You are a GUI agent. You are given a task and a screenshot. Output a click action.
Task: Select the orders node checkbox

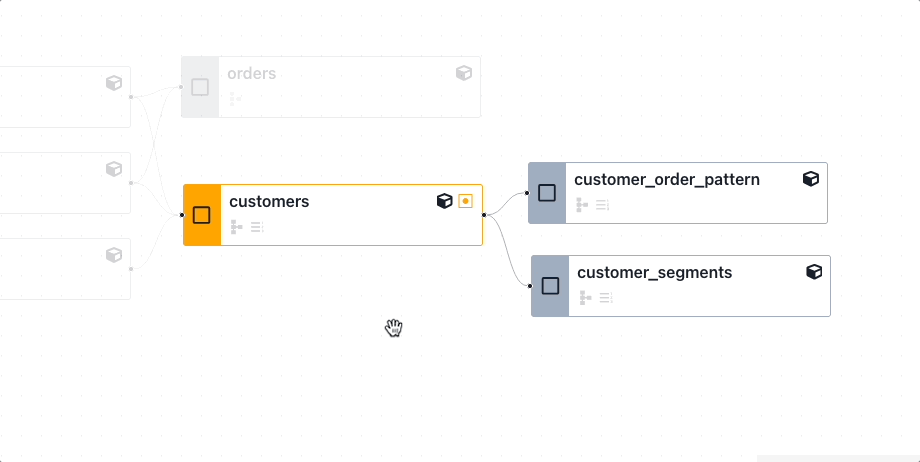coord(200,87)
